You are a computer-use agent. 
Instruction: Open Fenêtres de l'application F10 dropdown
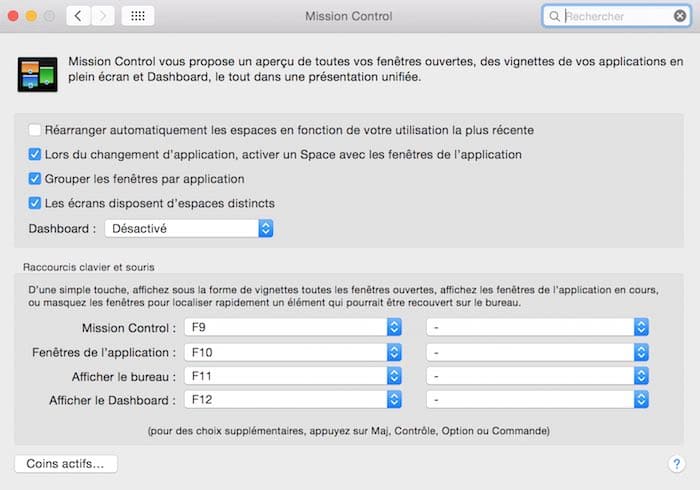pos(293,353)
